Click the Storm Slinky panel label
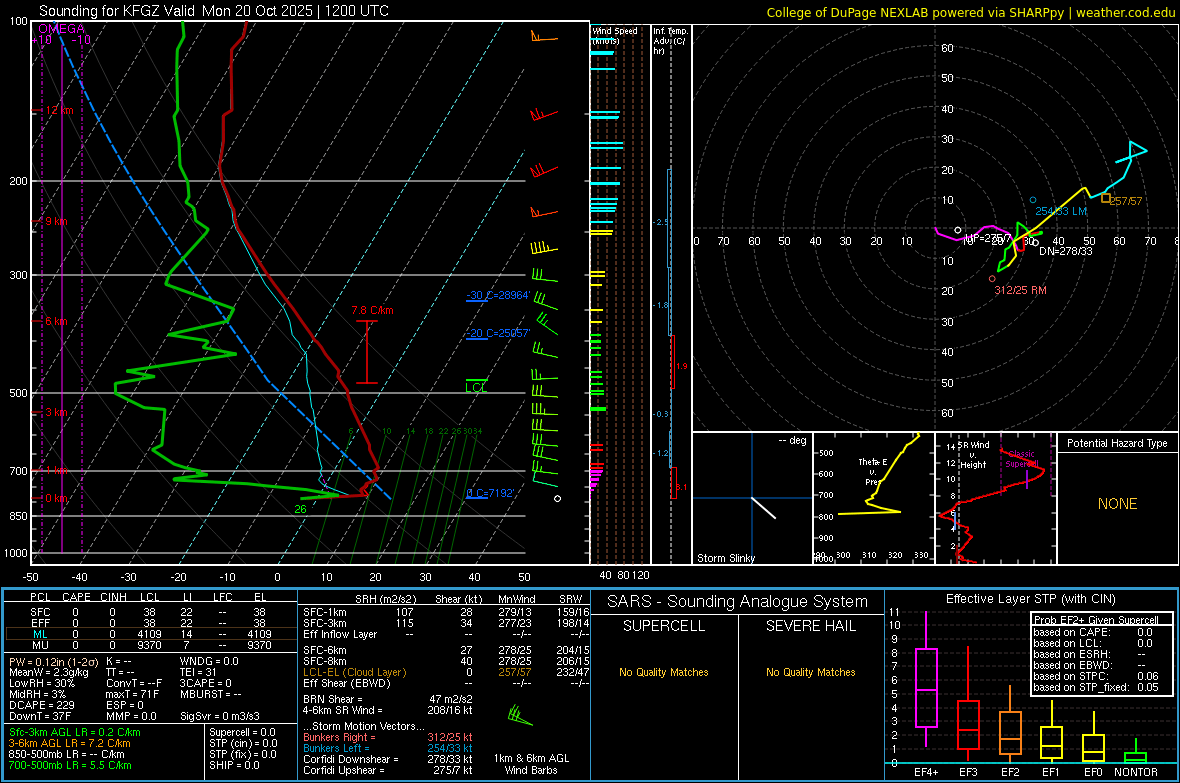 (725, 558)
